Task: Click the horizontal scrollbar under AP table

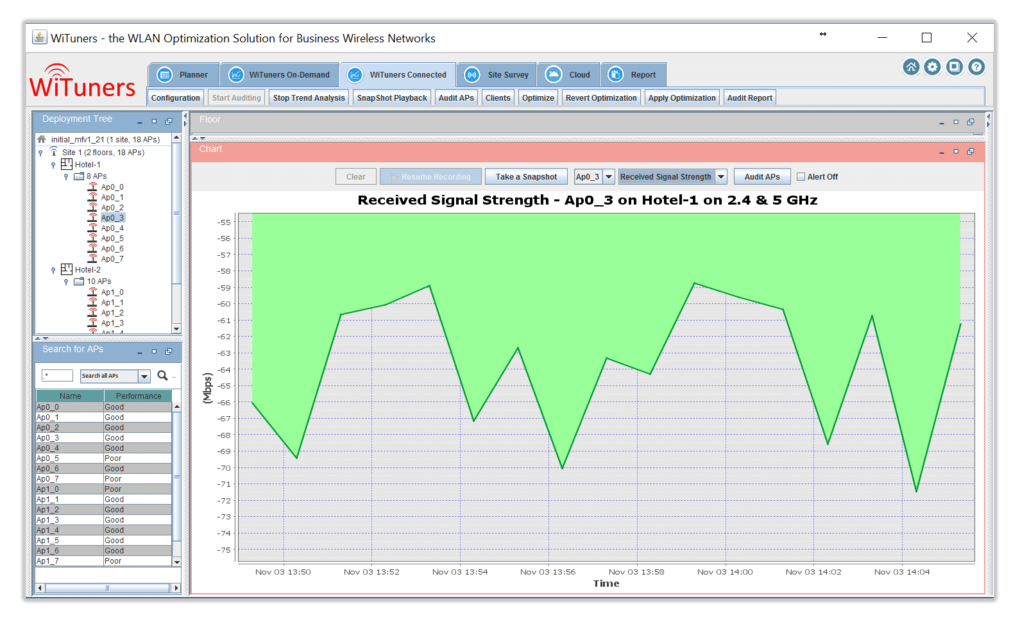Action: pos(107,588)
